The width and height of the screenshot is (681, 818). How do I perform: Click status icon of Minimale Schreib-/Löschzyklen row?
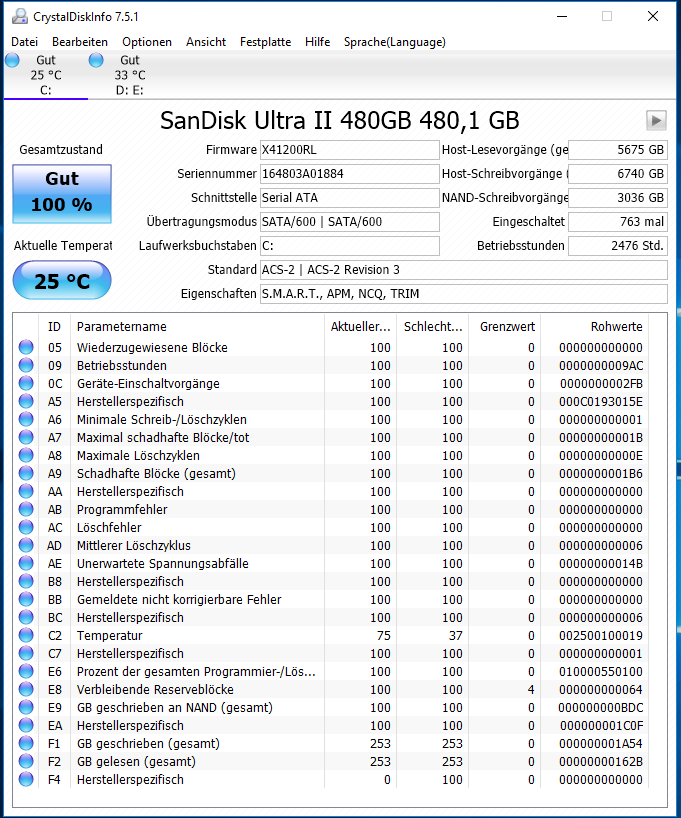(26, 419)
